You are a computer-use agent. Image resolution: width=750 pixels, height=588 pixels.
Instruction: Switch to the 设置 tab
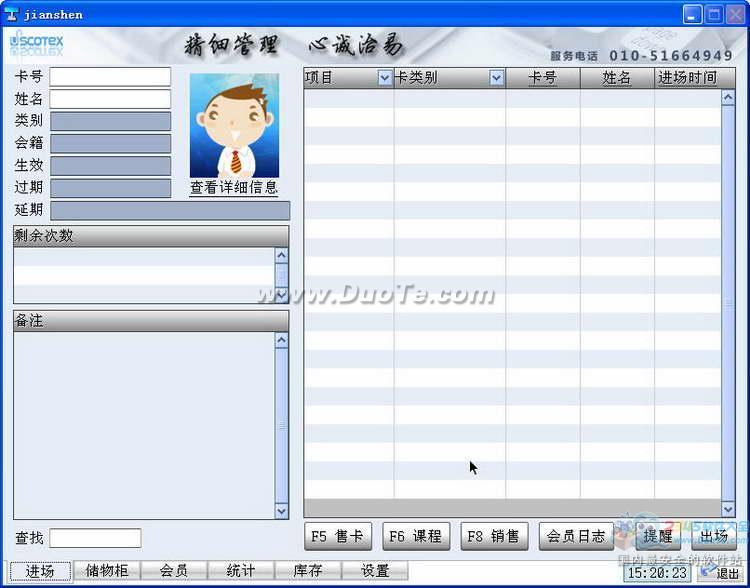375,571
